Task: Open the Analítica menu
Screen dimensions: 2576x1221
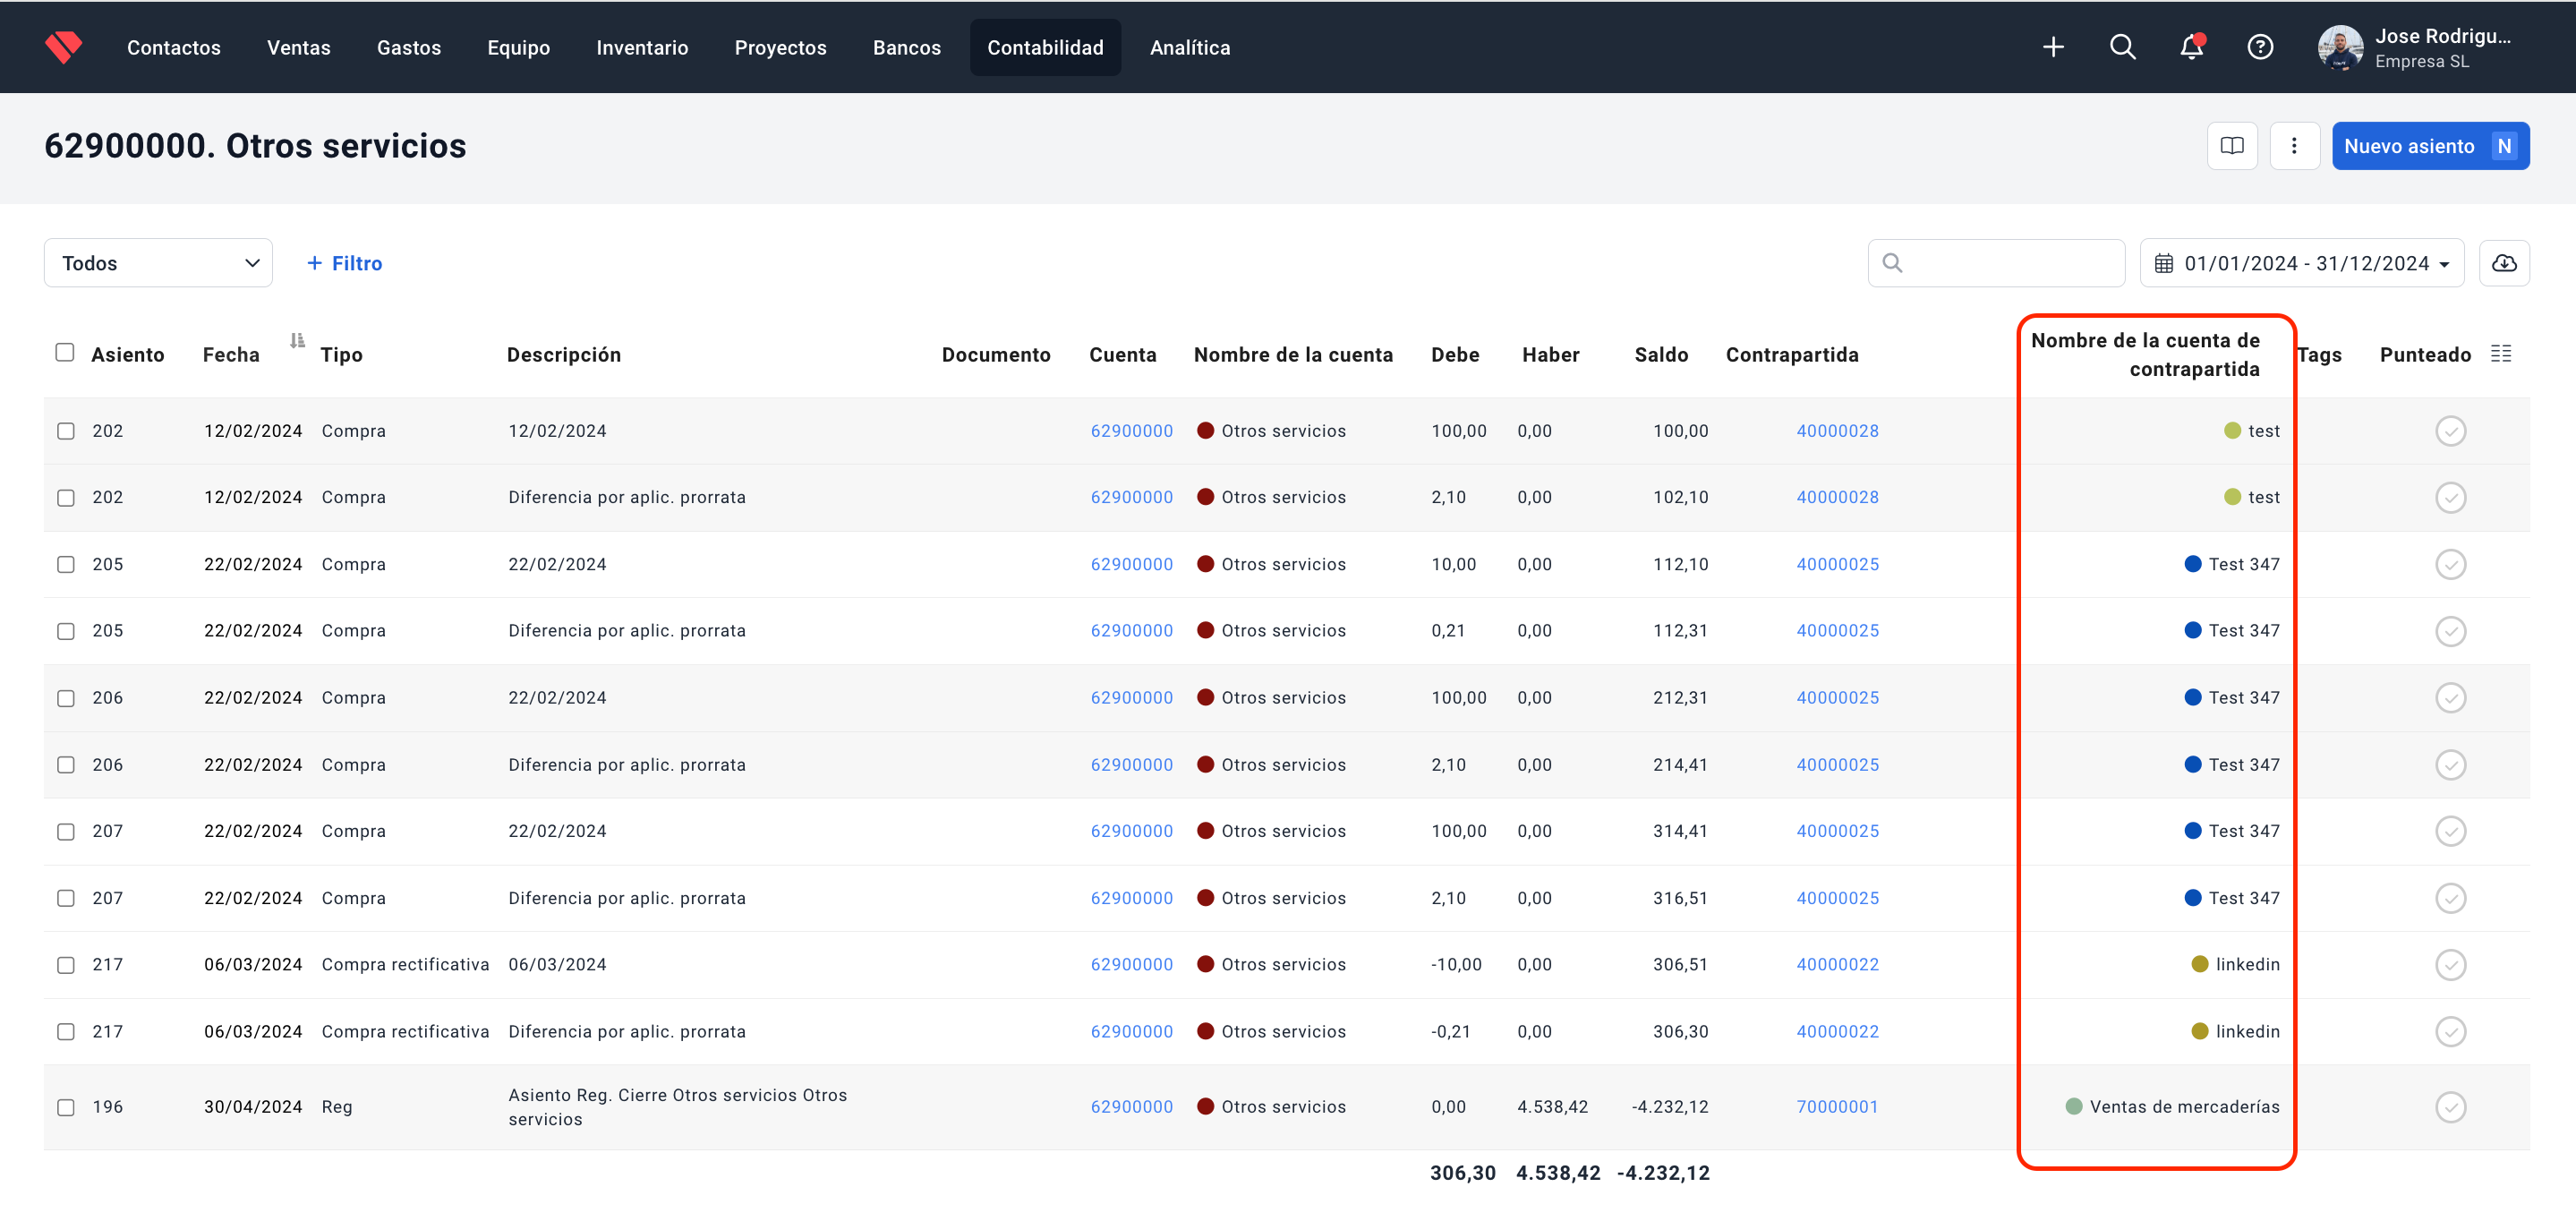Action: click(1190, 47)
